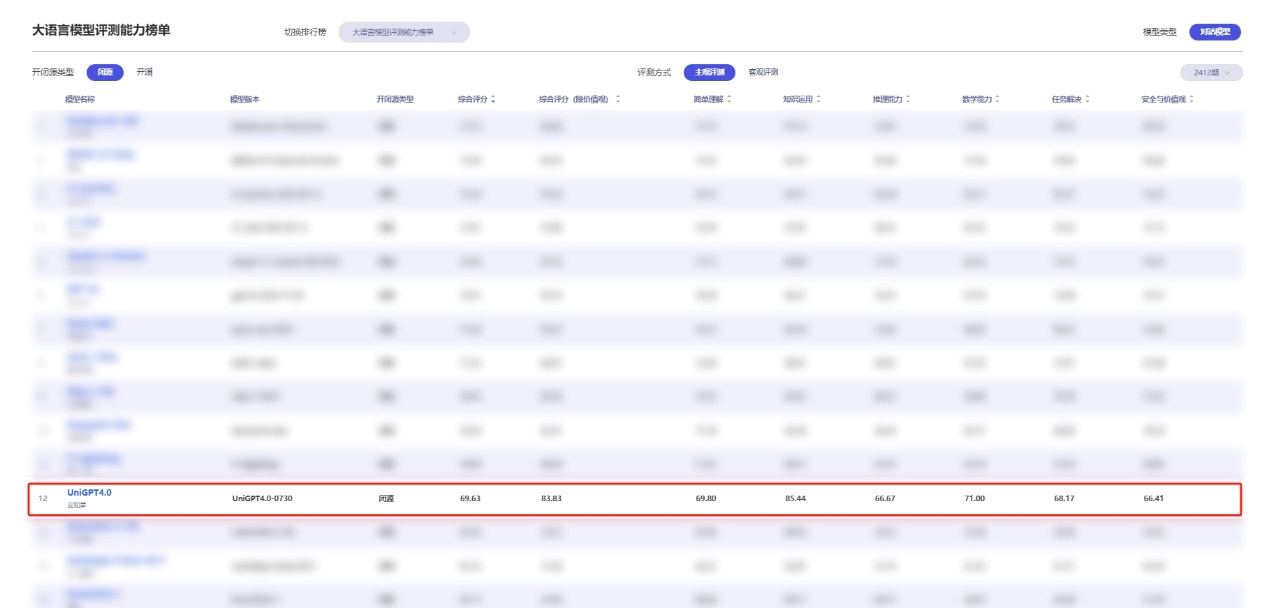Click chevron arrow in leaderboard selector

point(454,32)
